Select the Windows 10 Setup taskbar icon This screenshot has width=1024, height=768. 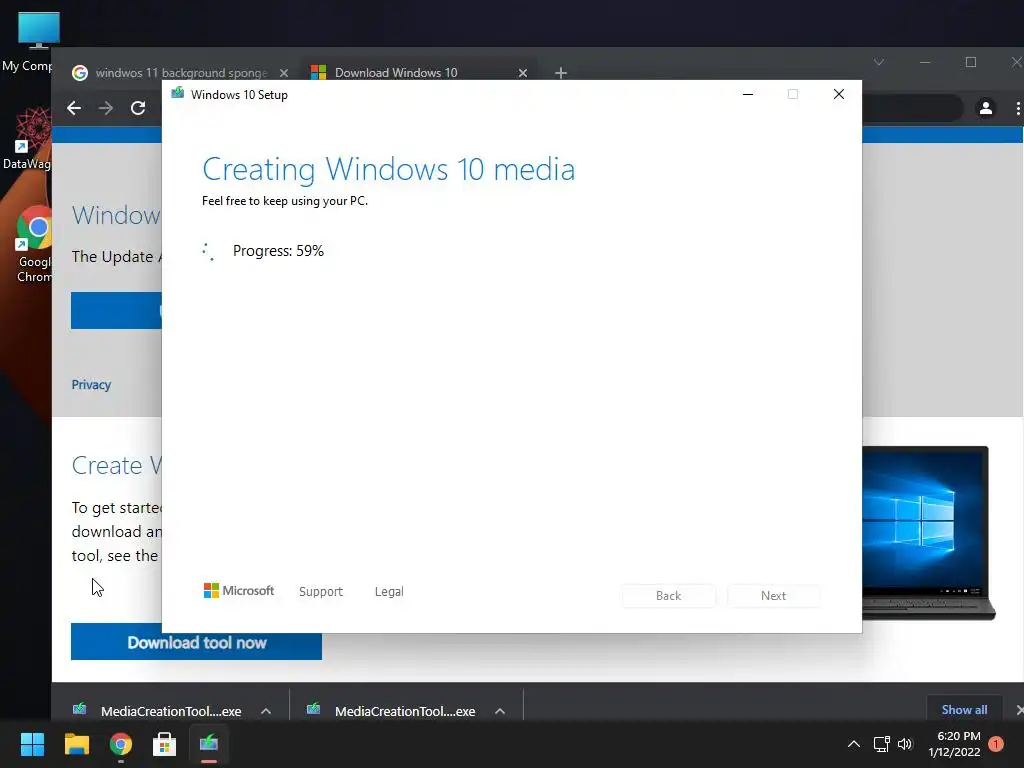[209, 744]
